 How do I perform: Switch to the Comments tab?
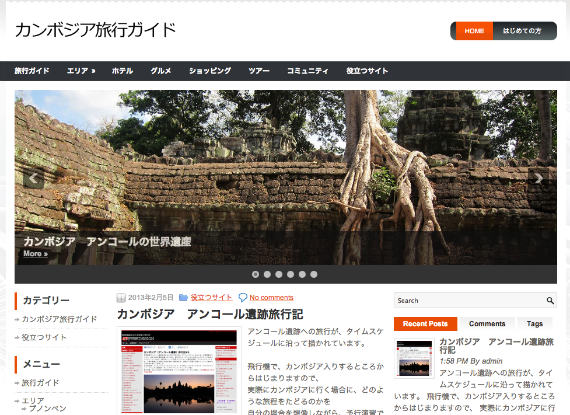[487, 324]
